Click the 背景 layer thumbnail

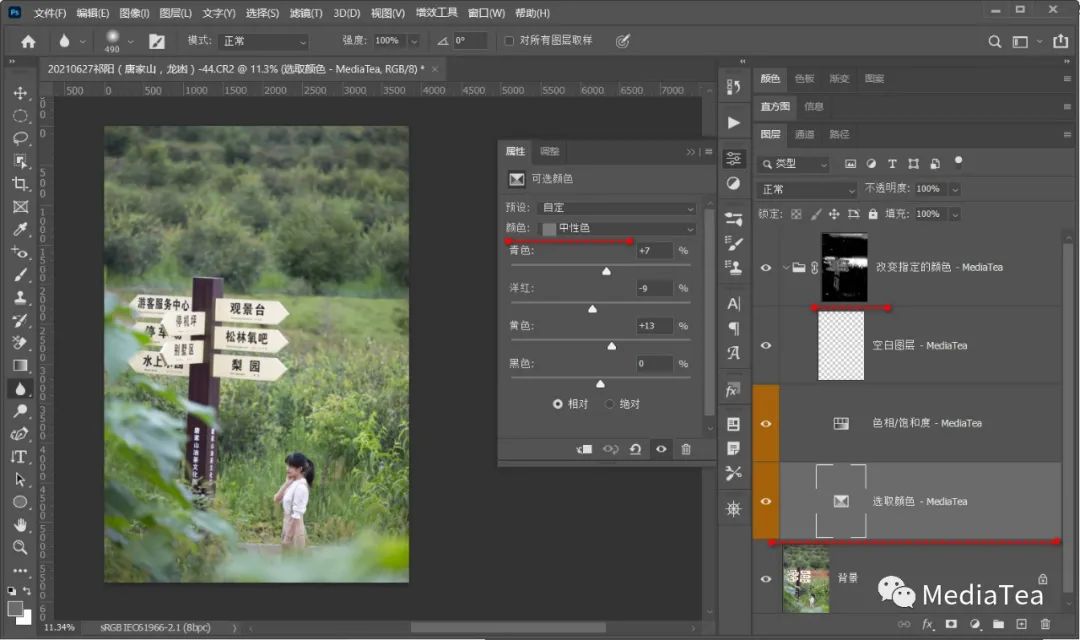point(806,579)
